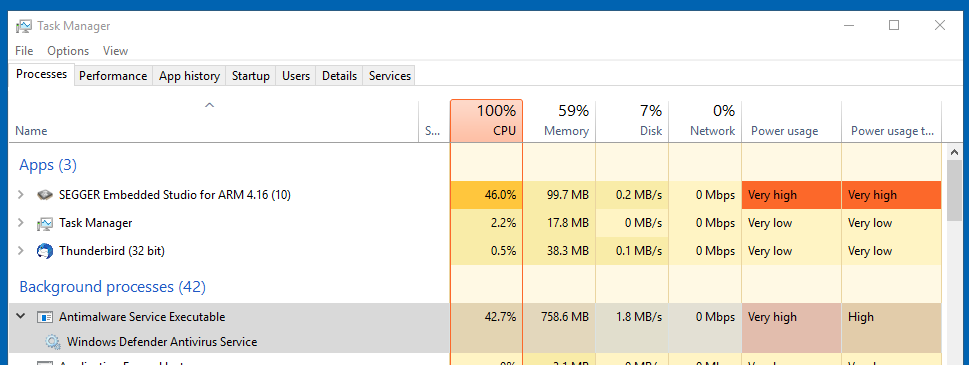The image size is (969, 365).
Task: Click the sort arrow above the Name column
Action: 209,106
